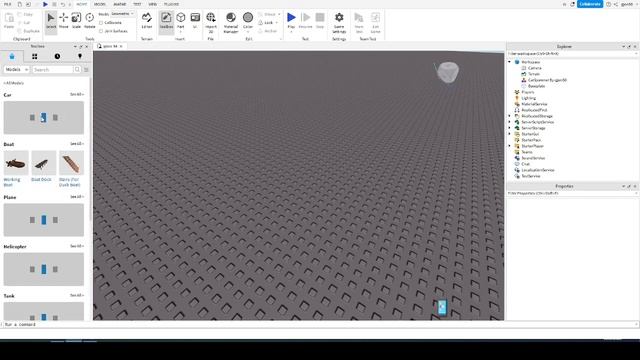
Task: Switch to the AVATAR ribbon tab
Action: [x=120, y=4]
